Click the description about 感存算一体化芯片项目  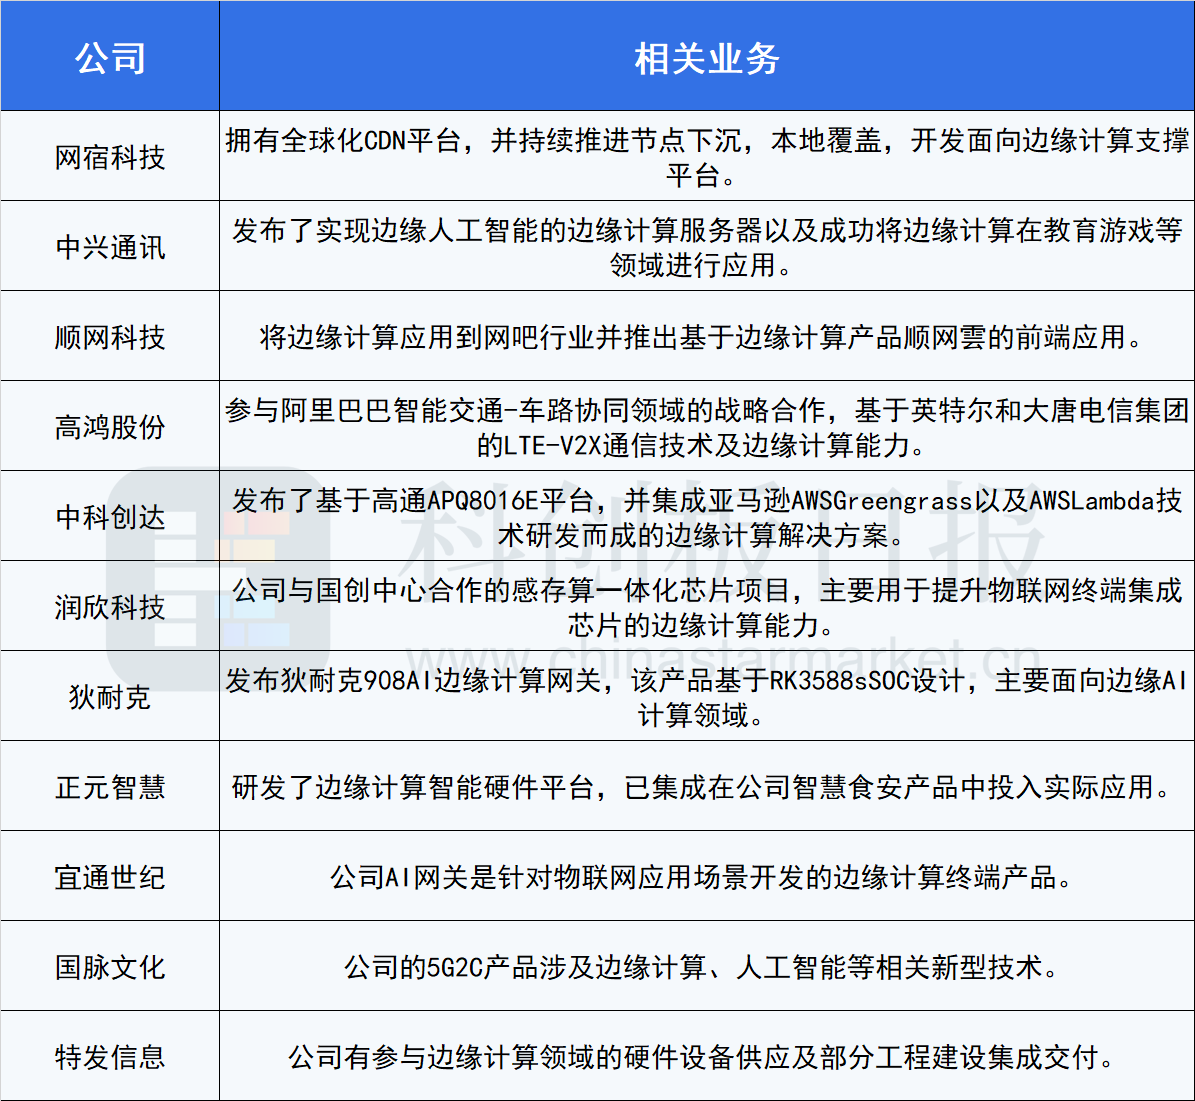tap(706, 607)
